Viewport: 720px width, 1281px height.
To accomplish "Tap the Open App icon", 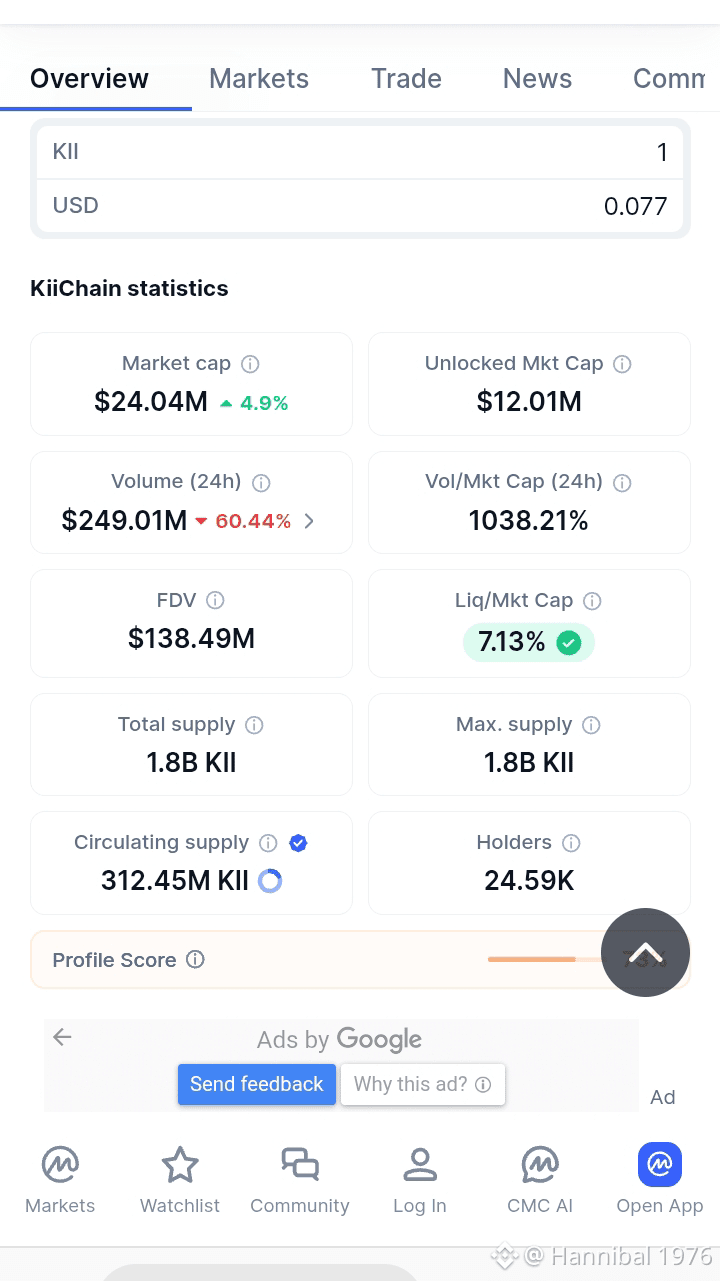I will click(x=660, y=1165).
